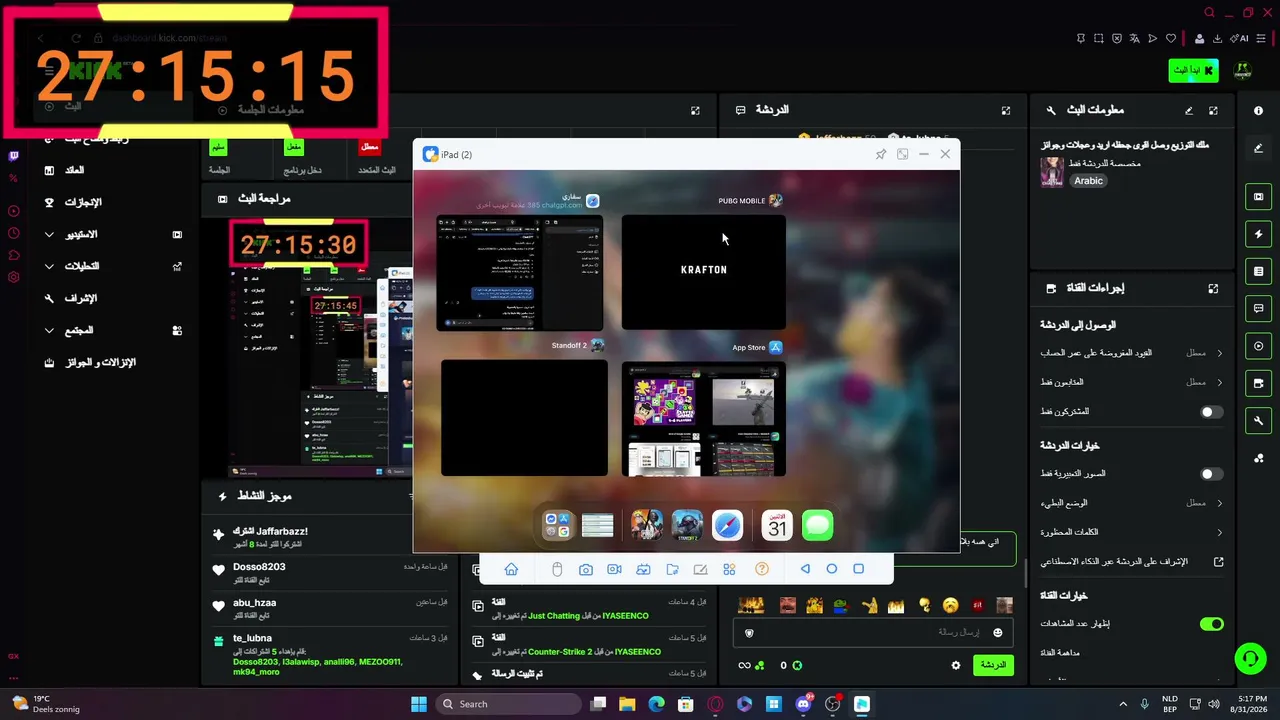Click the circle home button in the iPad toolbar

pos(831,569)
